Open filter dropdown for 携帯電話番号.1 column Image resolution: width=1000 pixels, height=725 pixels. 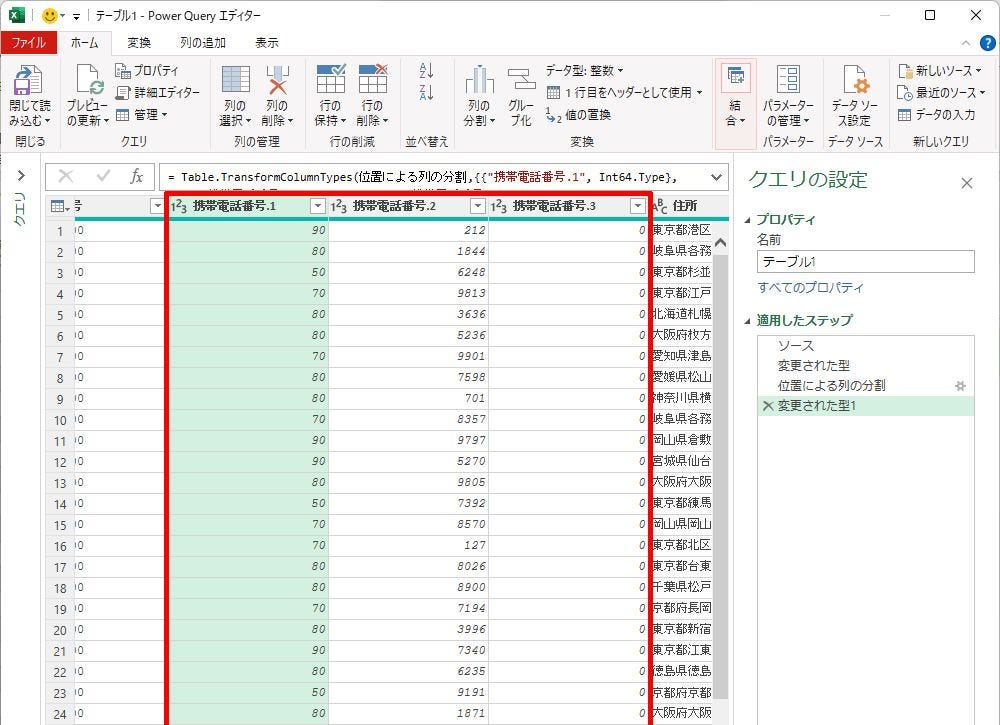pos(318,206)
